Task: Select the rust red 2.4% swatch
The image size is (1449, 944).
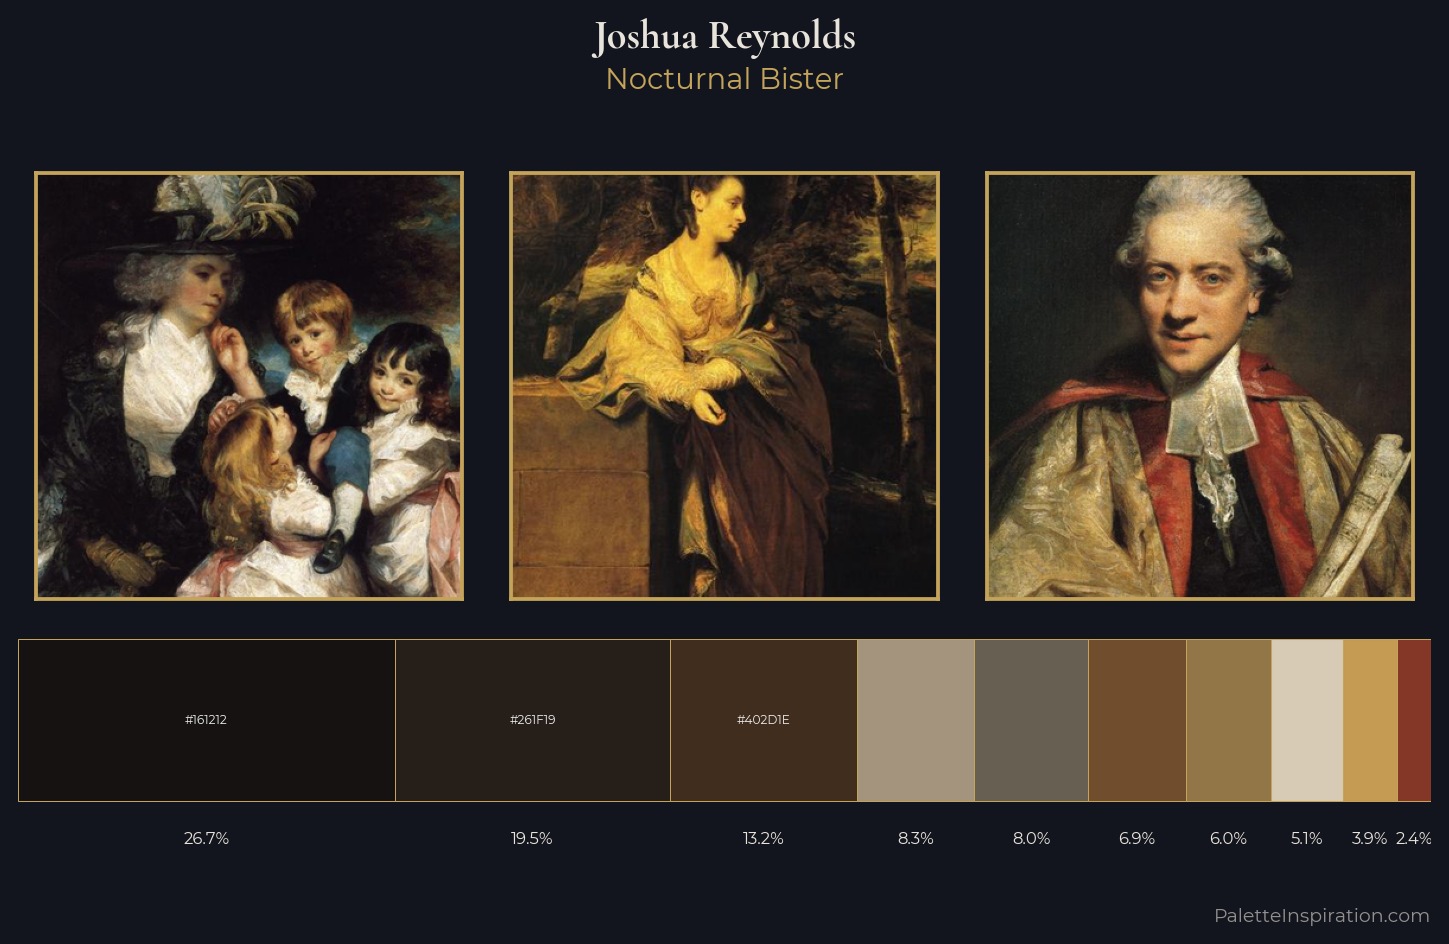Action: pos(1414,720)
